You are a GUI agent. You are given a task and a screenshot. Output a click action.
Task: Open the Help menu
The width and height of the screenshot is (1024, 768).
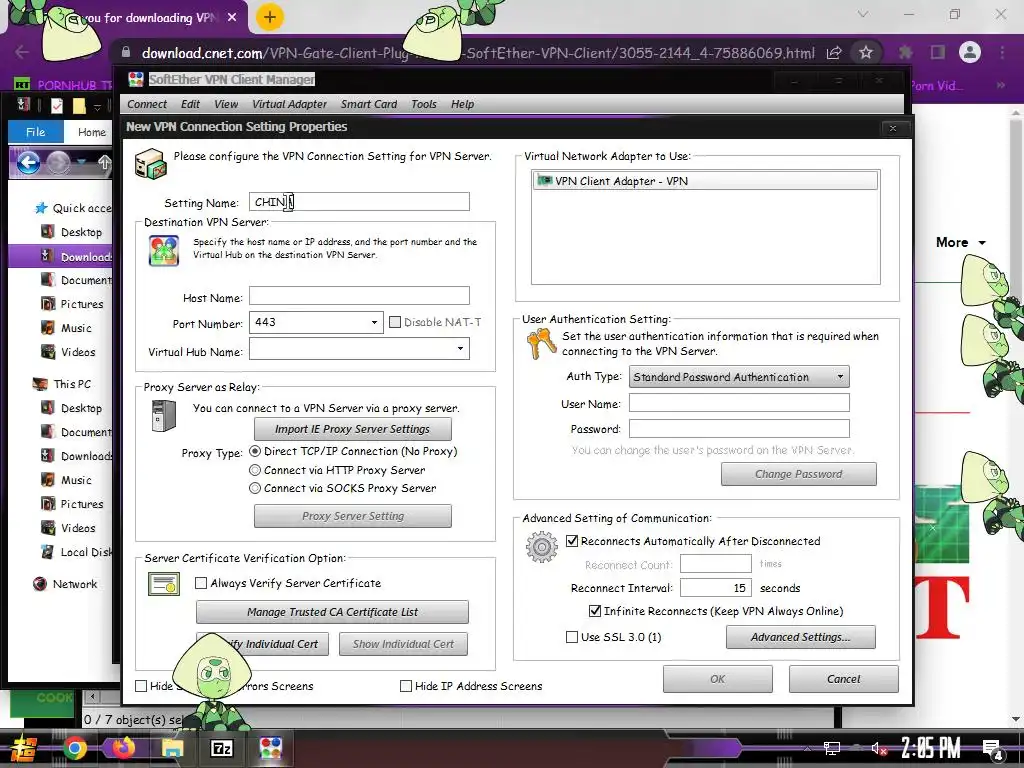[462, 104]
